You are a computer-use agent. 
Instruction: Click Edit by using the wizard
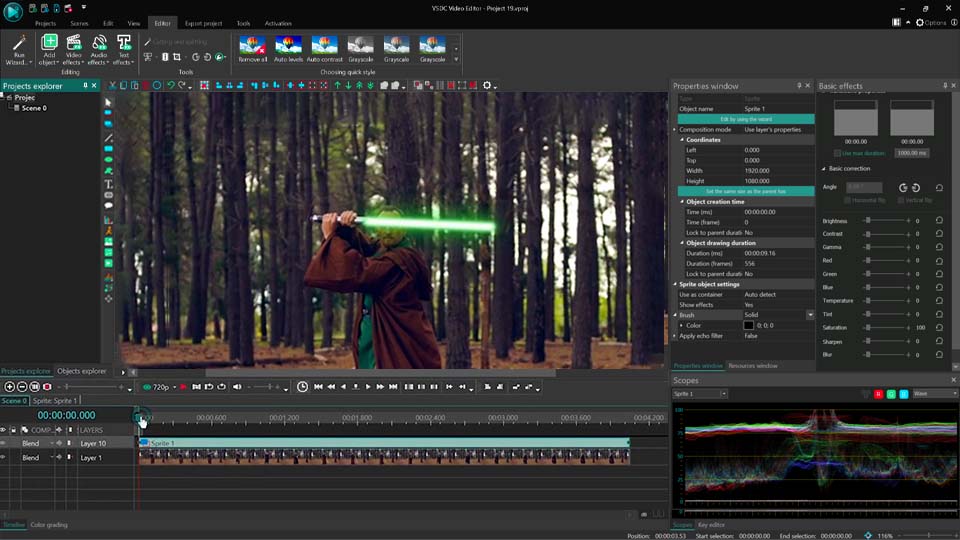(745, 119)
